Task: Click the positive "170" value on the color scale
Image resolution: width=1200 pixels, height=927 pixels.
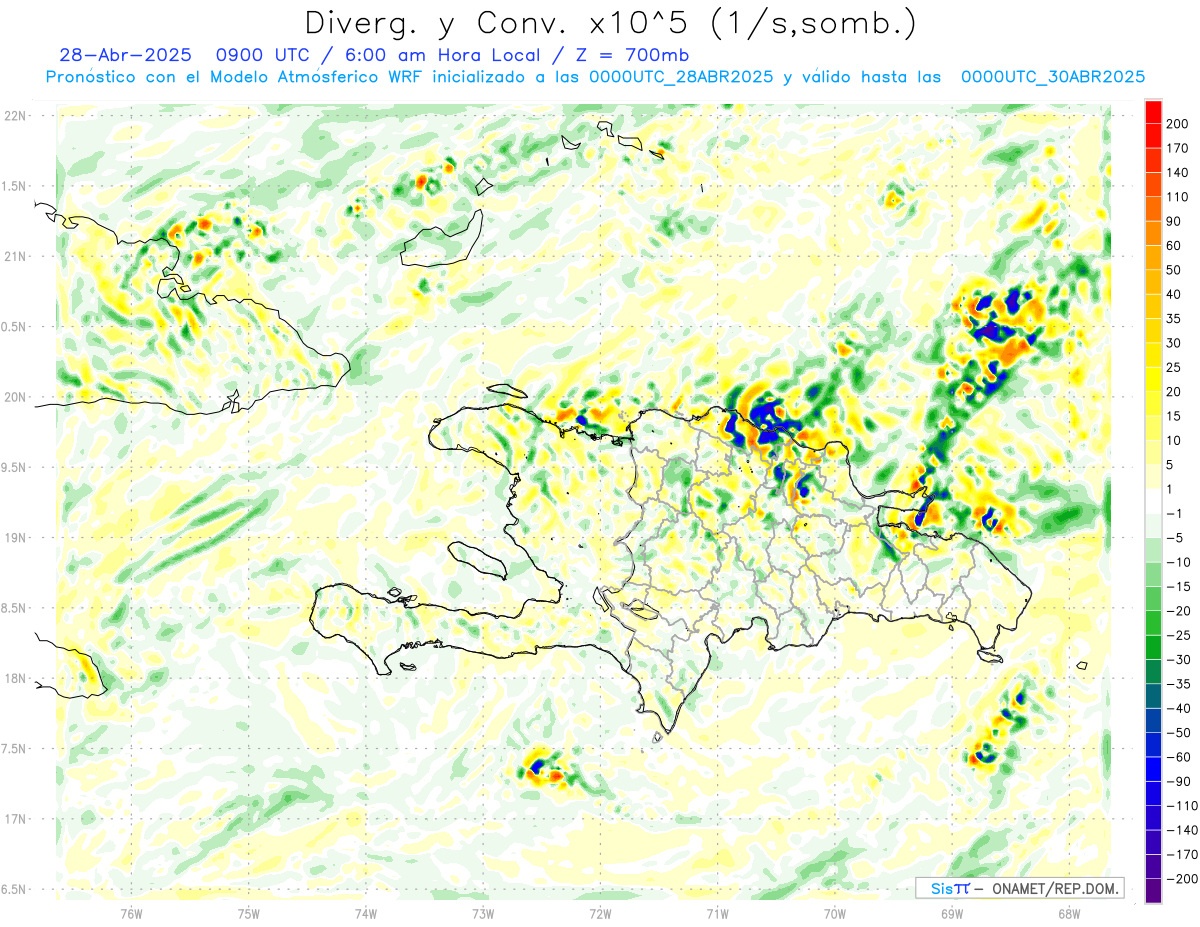Action: 1178,148
